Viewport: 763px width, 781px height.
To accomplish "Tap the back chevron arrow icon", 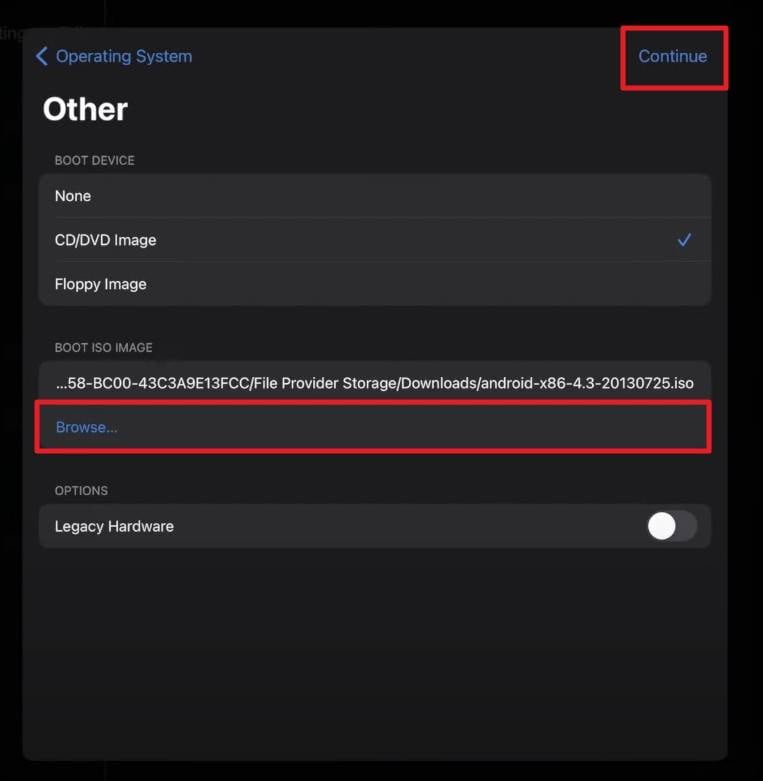I will coord(41,56).
